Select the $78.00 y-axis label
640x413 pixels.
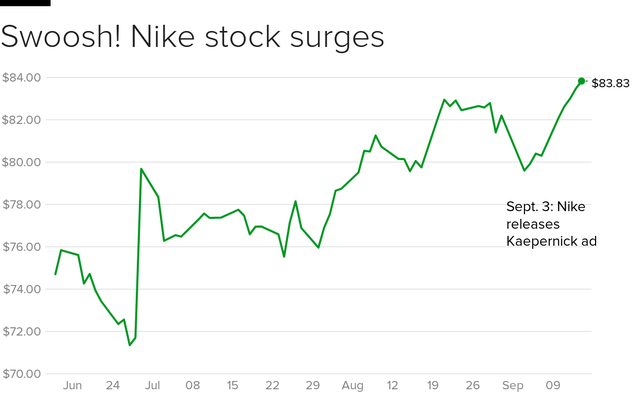coord(21,204)
